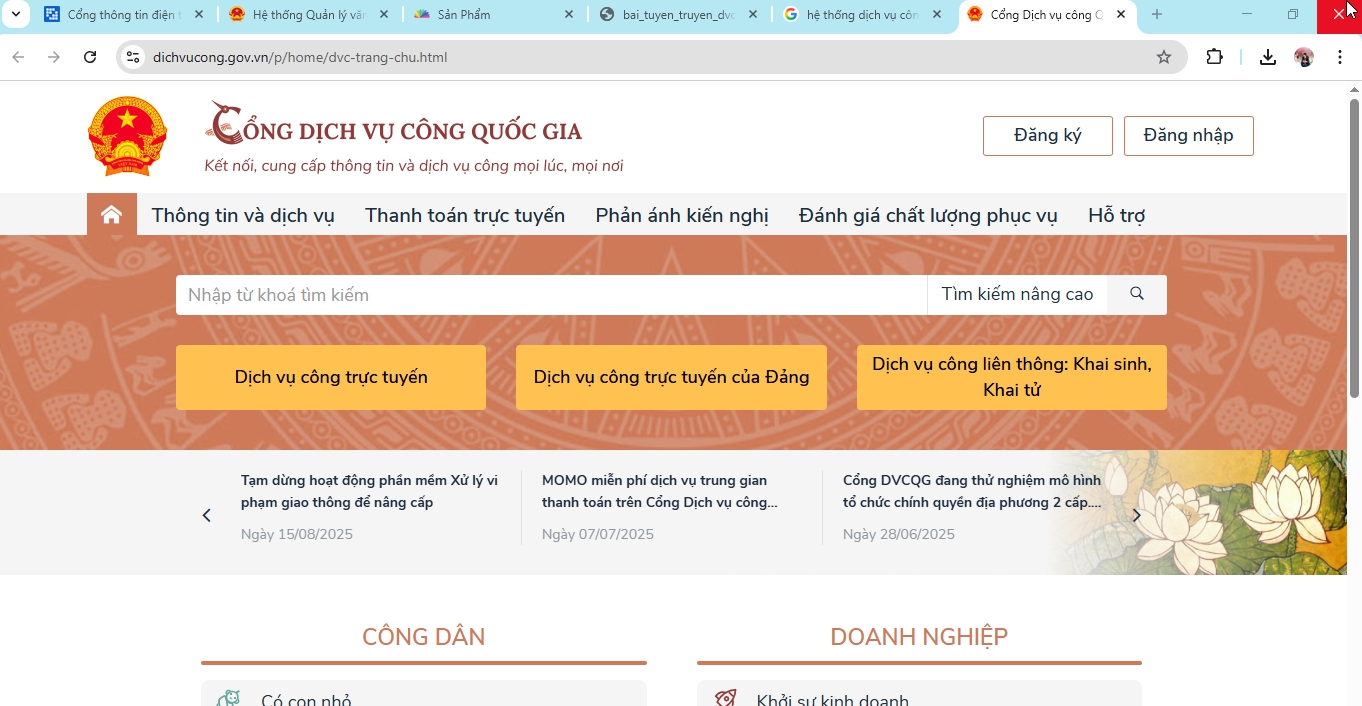Screen dimensions: 1362x706
Task: Click the keyword search input field
Action: (x=550, y=295)
